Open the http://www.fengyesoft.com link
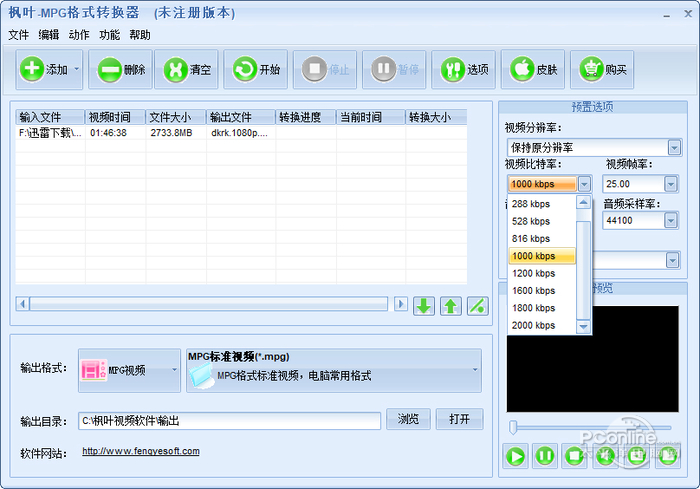This screenshot has width=700, height=489. pos(141,451)
